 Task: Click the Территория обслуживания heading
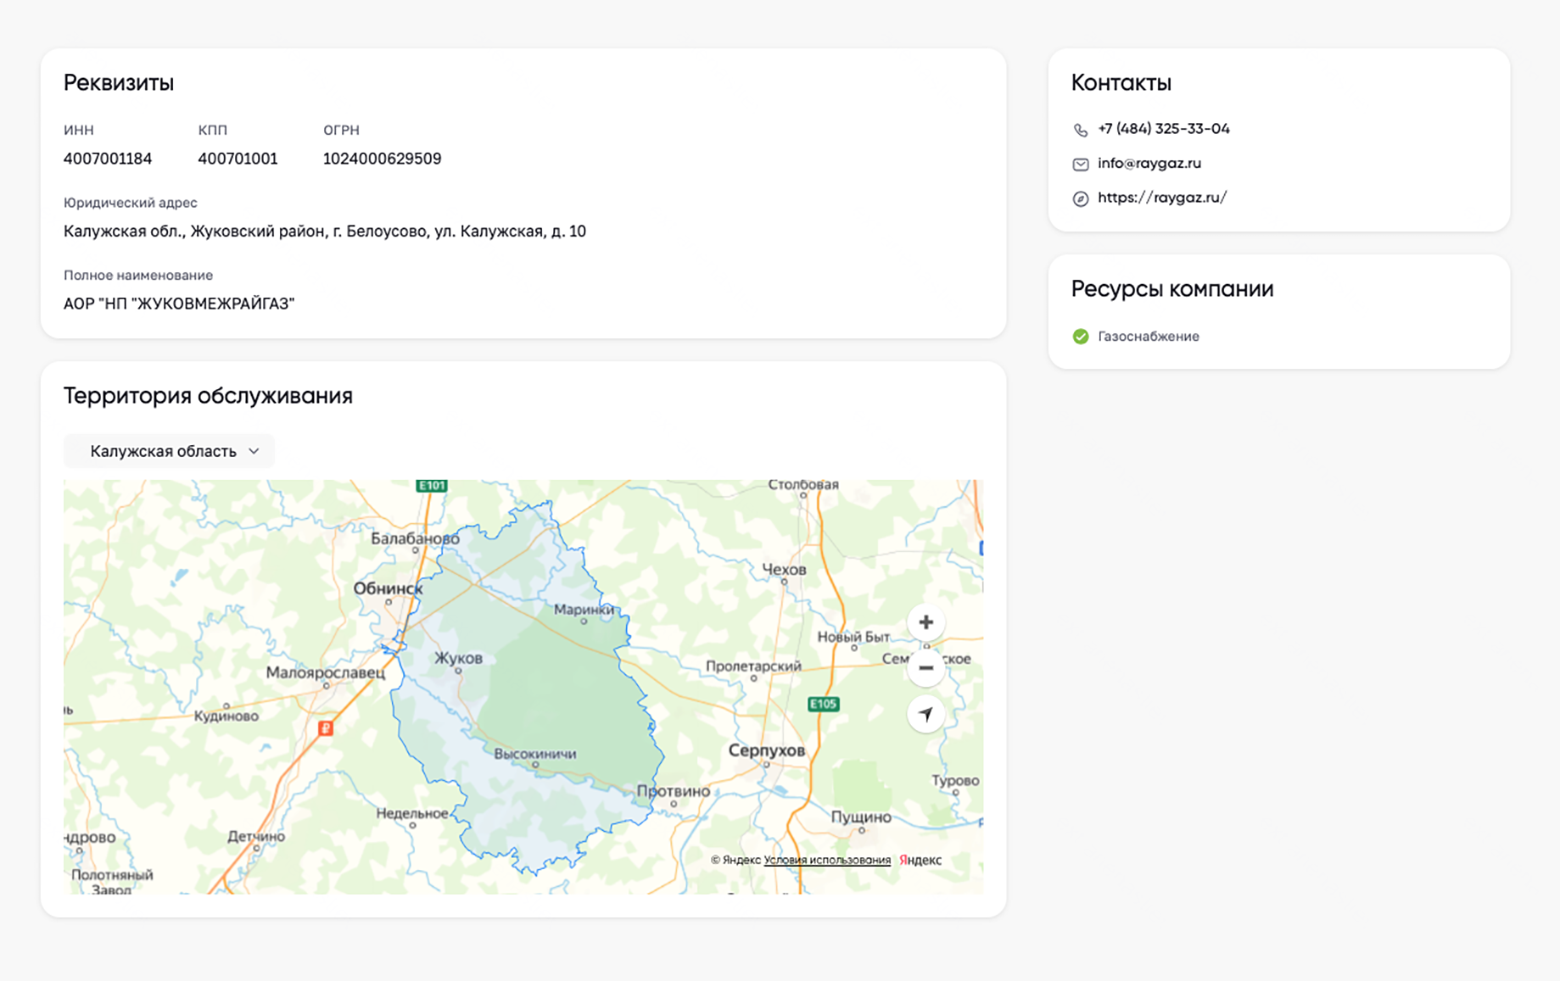coord(208,396)
